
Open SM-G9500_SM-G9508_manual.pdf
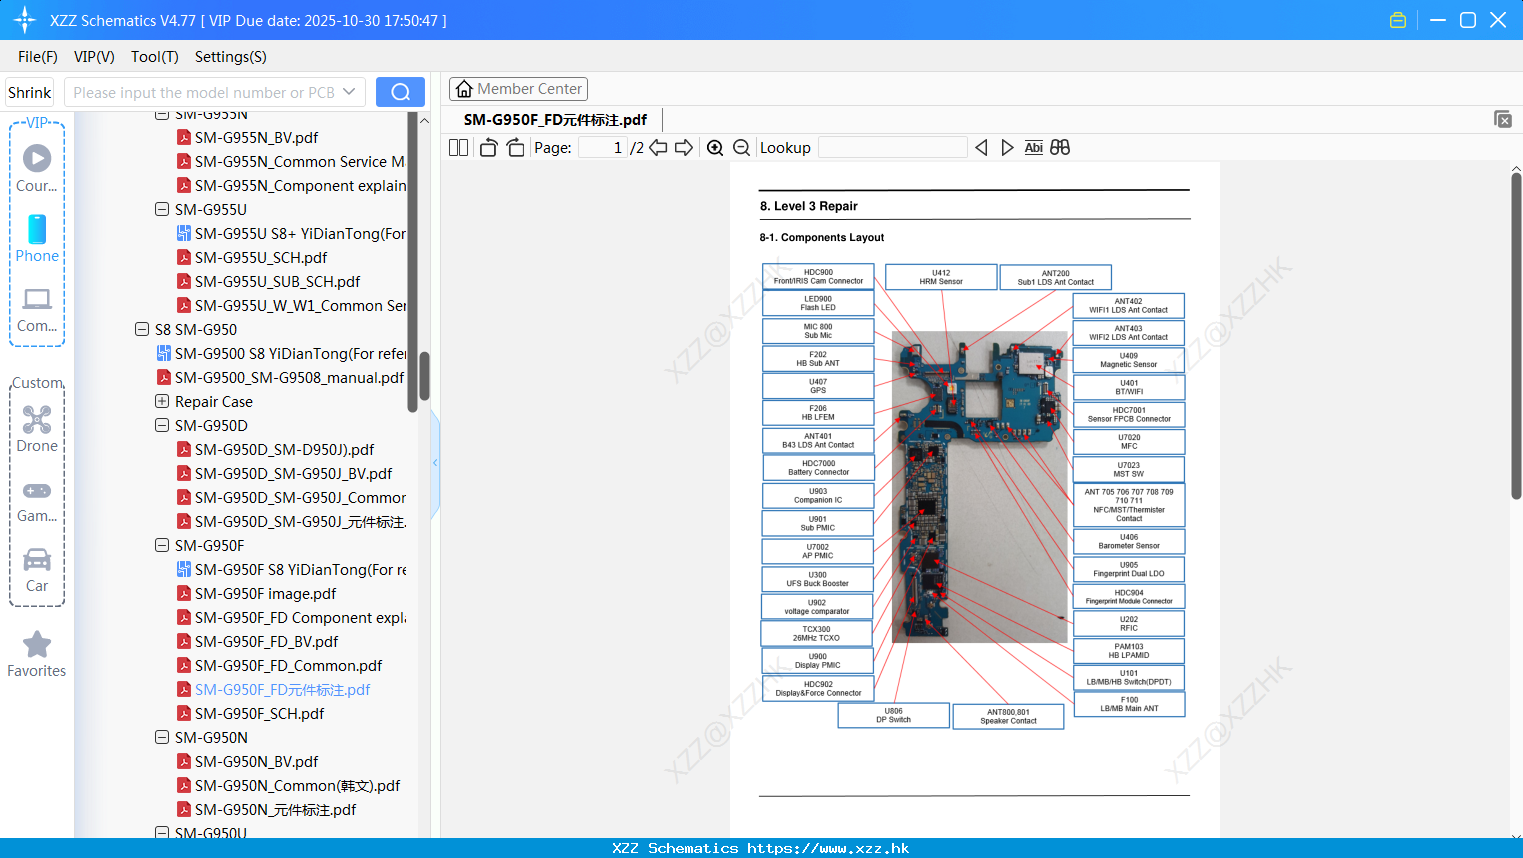289,377
